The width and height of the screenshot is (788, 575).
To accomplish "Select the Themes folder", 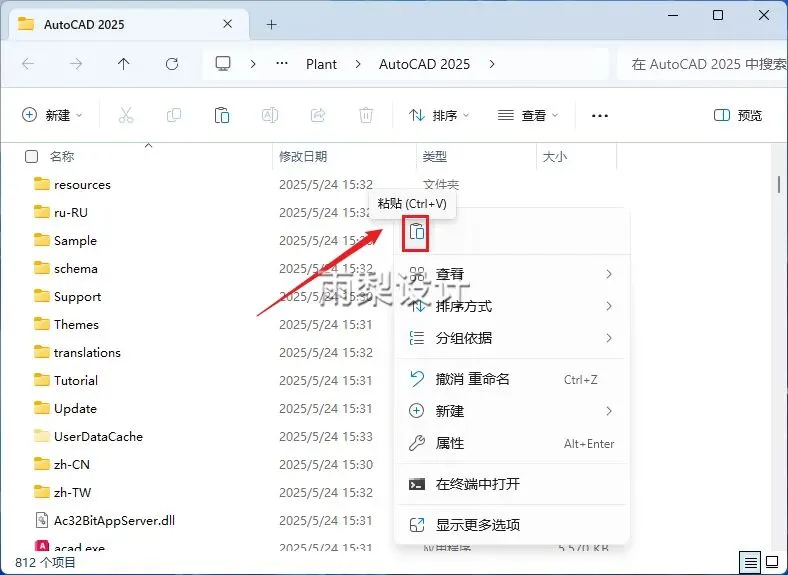I will [76, 324].
